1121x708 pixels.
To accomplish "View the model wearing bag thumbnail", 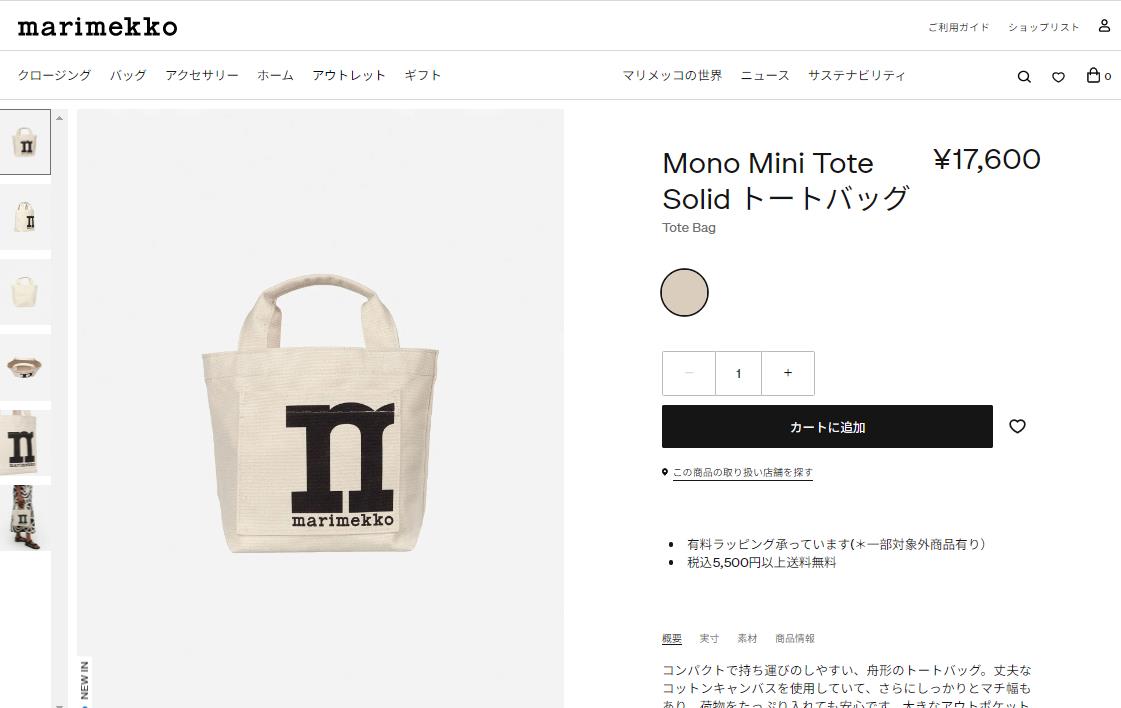I will pyautogui.click(x=24, y=518).
